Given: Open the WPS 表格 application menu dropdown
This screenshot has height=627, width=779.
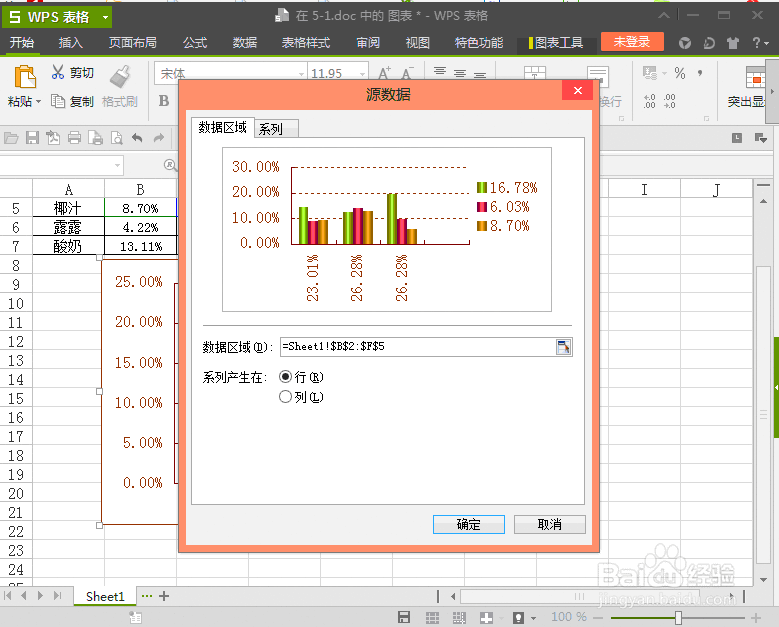Looking at the screenshot, I should 105,17.
